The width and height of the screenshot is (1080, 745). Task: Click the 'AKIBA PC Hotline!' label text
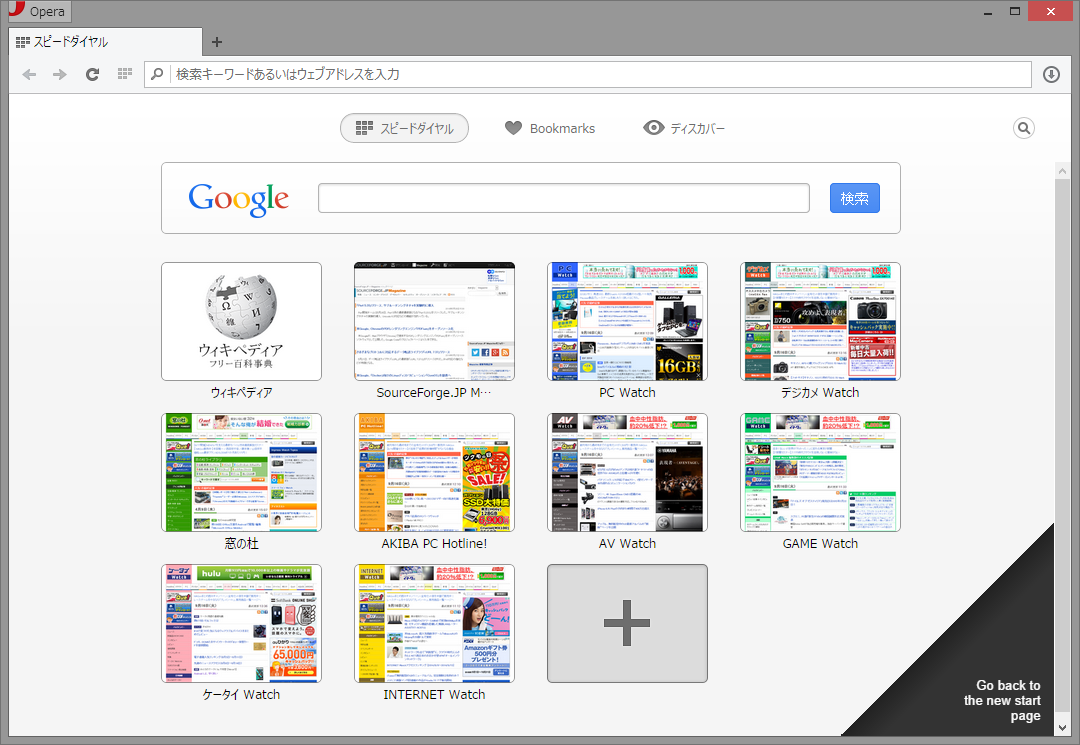pyautogui.click(x=435, y=543)
